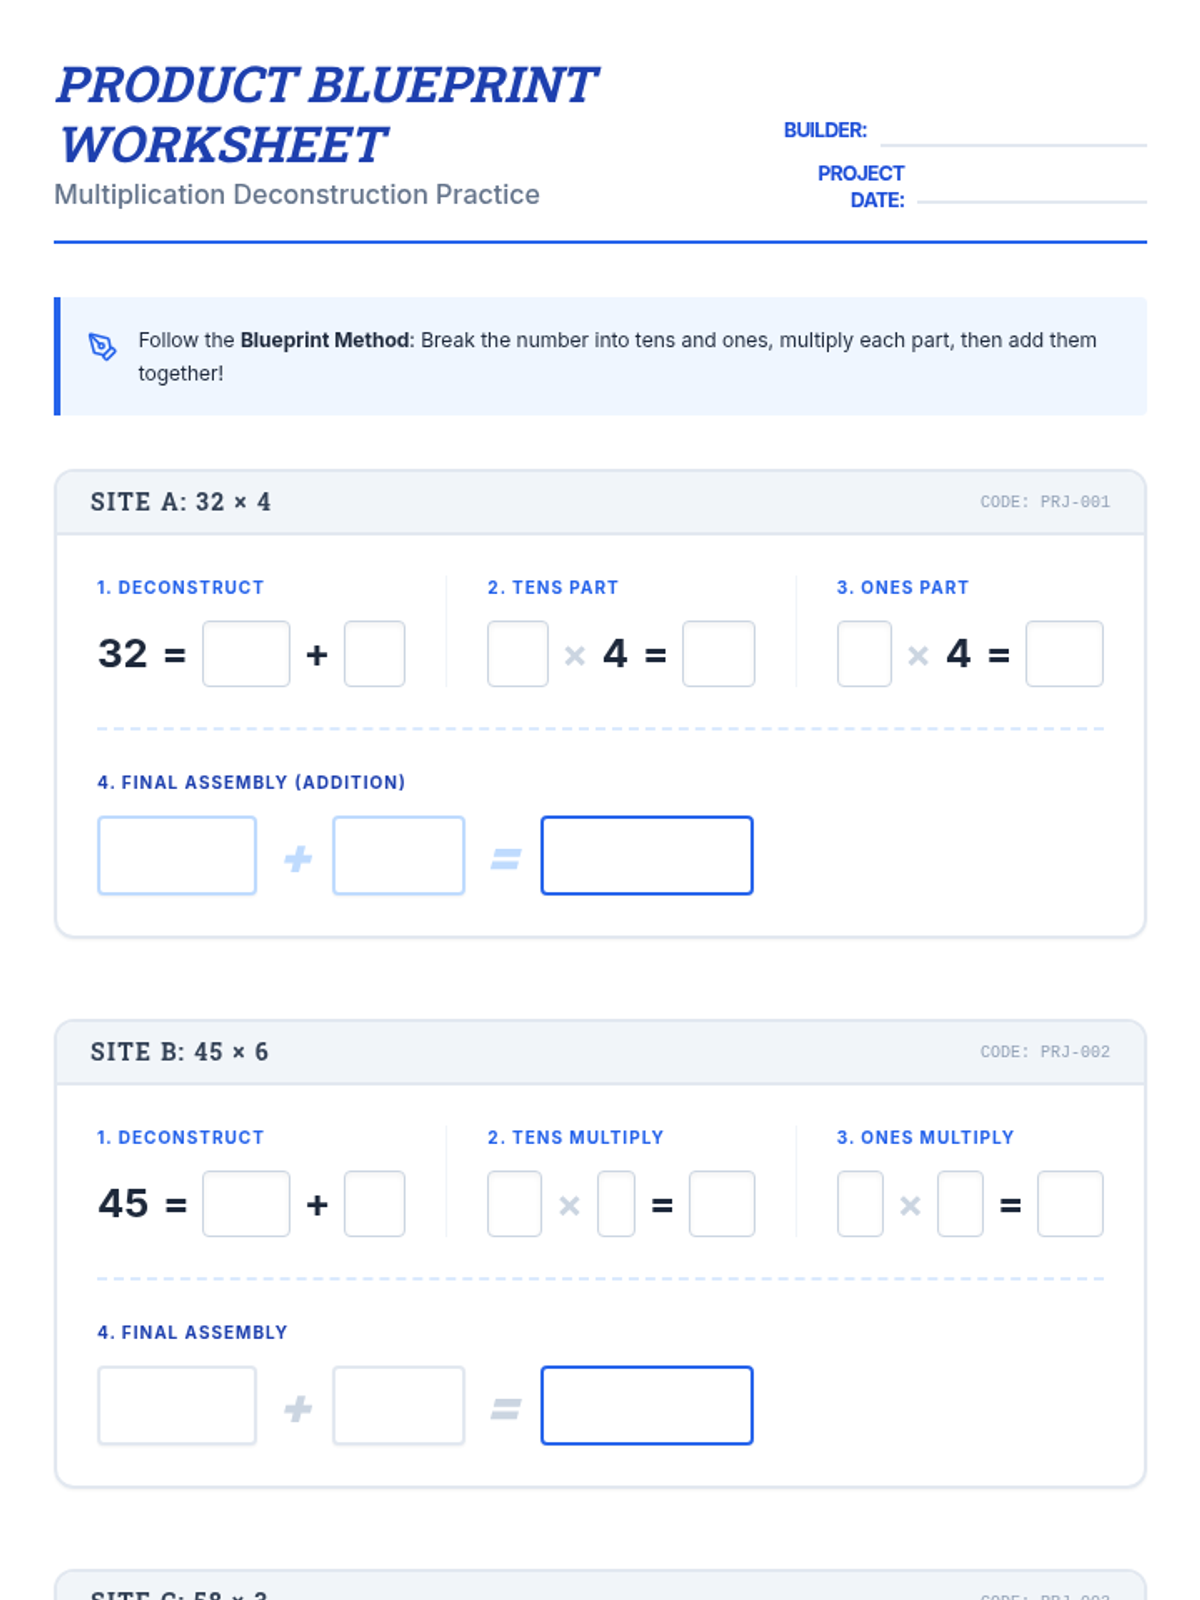
Task: Select Site B Tens Multiply result box
Action: (x=721, y=1204)
